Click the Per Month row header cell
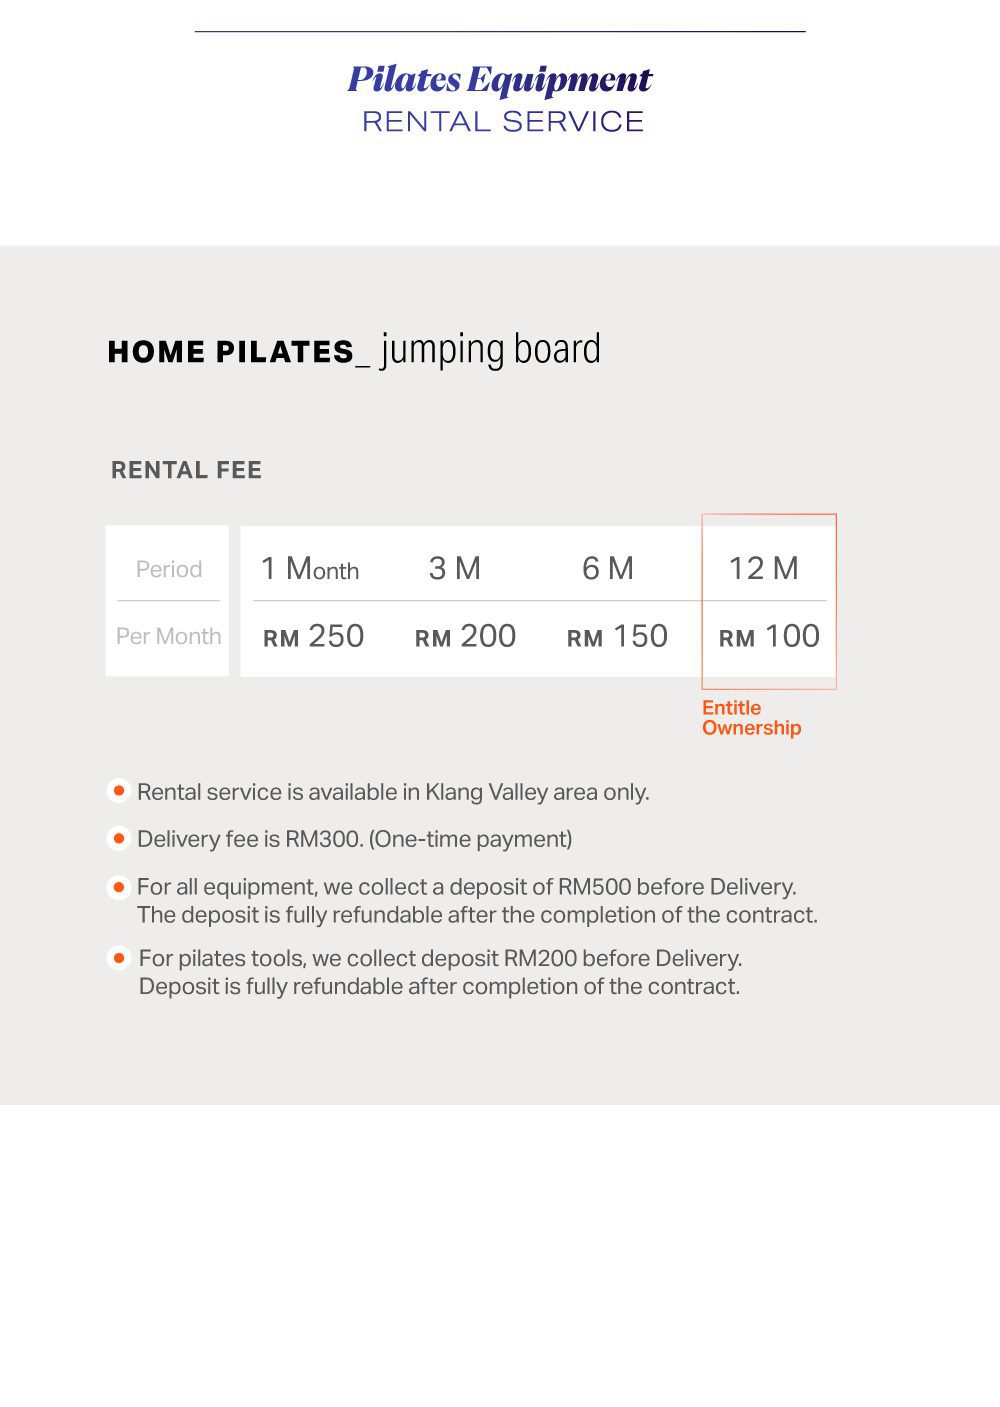Viewport: 1000px width, 1407px height. (168, 636)
